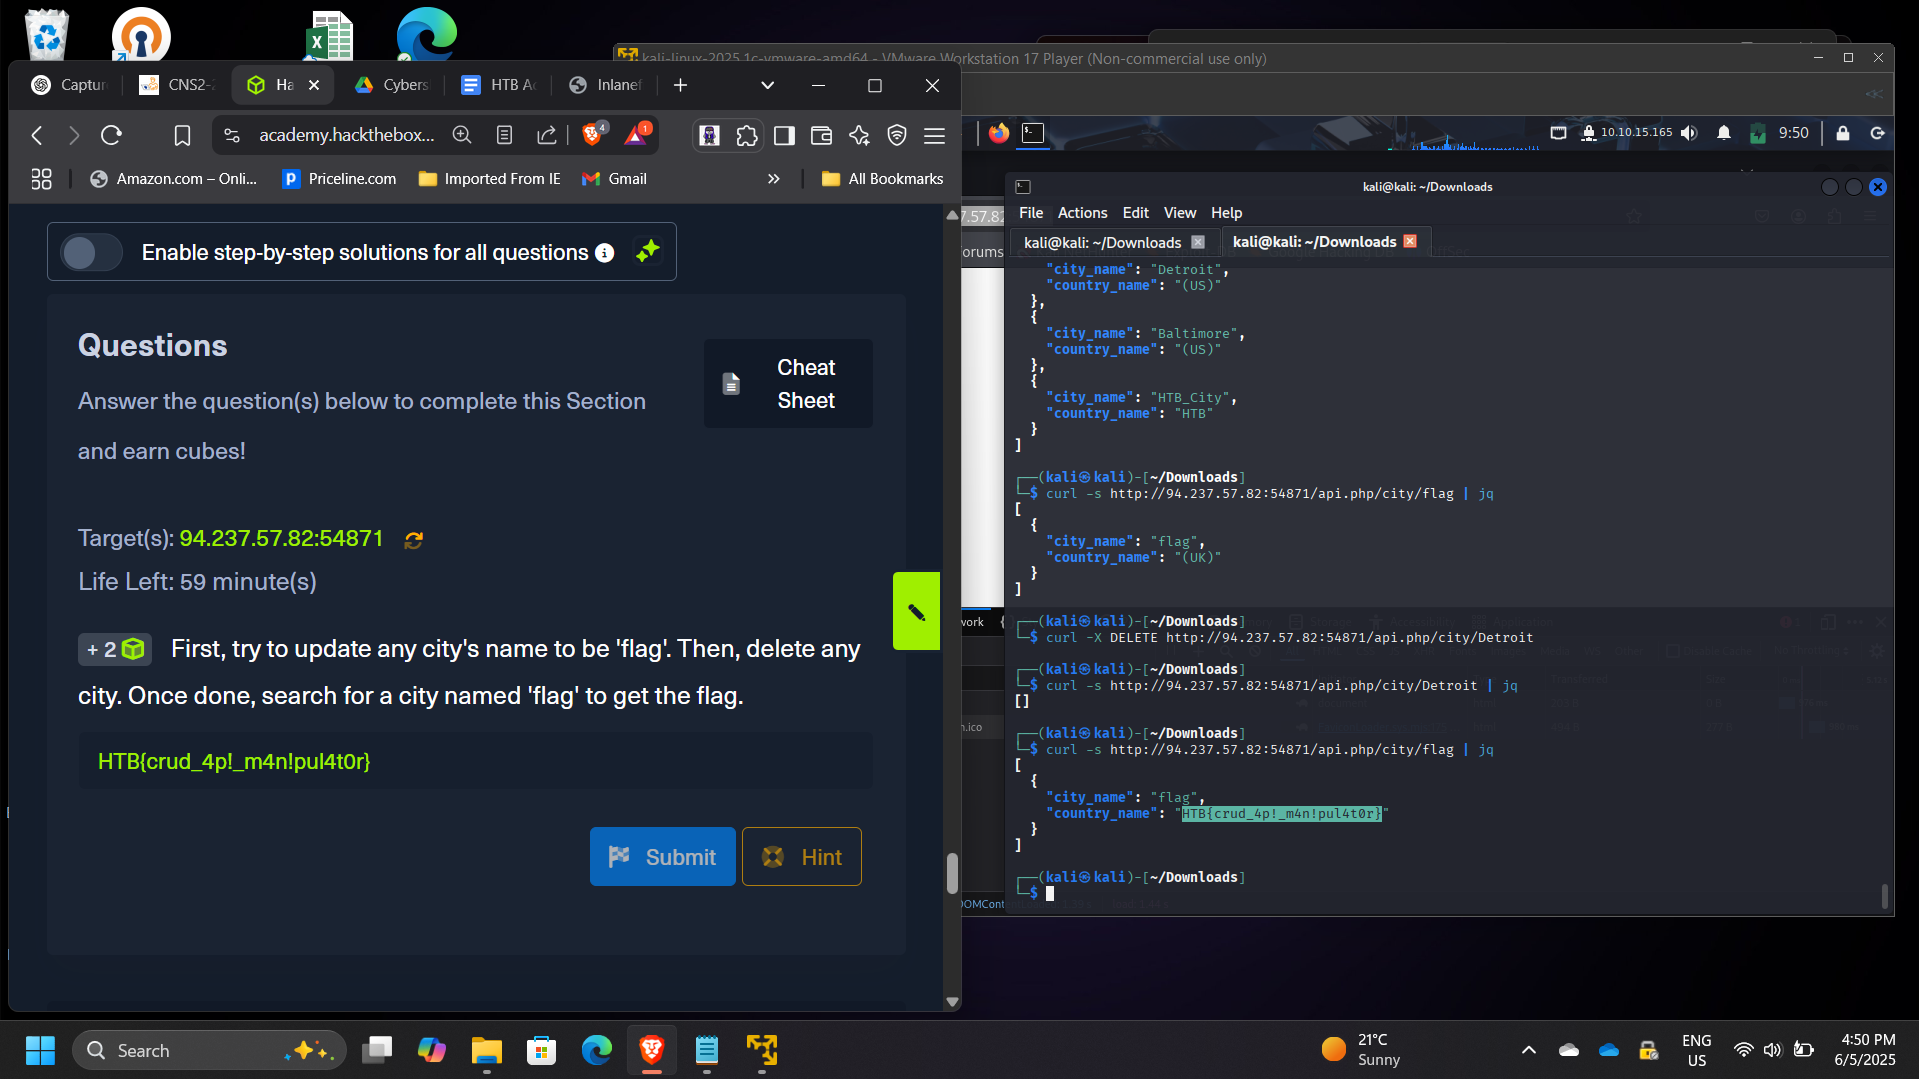Screen dimensions: 1919x1079
Task: Refresh the HTB target instance
Action: pos(413,540)
